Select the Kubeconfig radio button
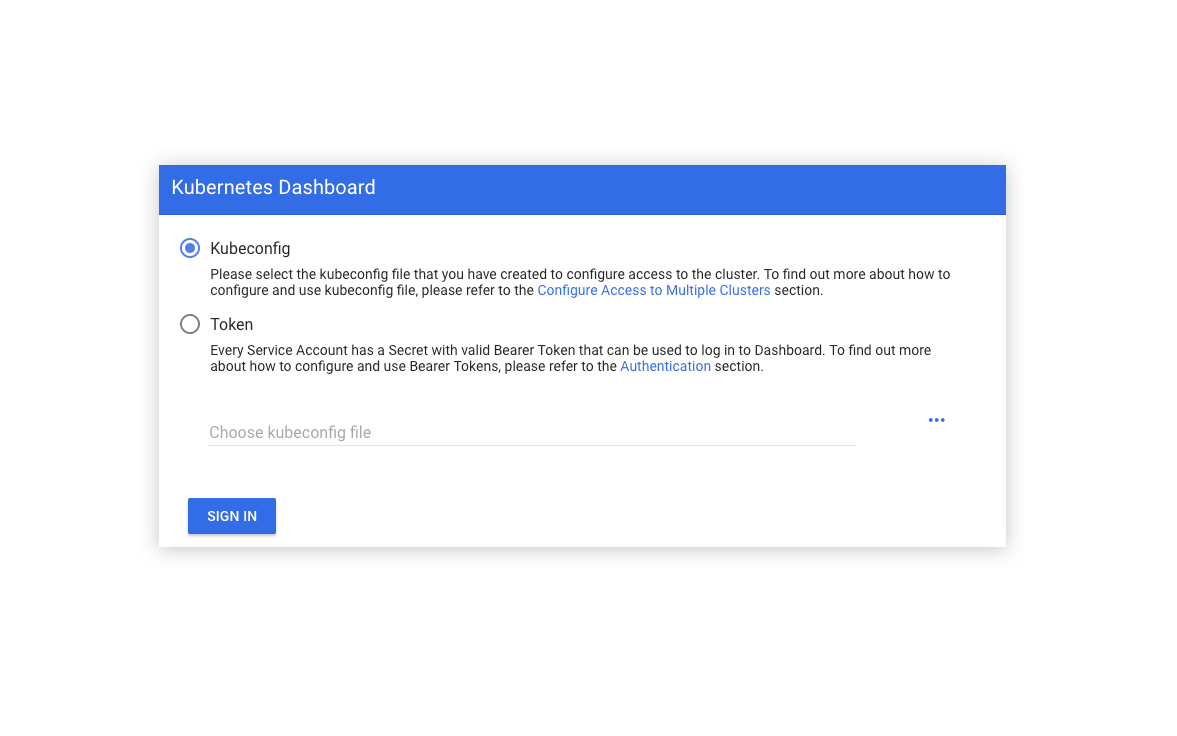The width and height of the screenshot is (1177, 736). pyautogui.click(x=190, y=248)
